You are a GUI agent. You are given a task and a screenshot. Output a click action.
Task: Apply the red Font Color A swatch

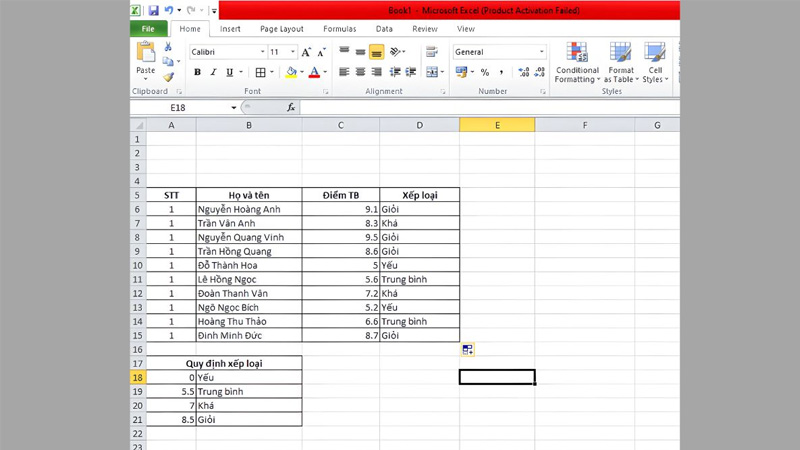[x=314, y=72]
